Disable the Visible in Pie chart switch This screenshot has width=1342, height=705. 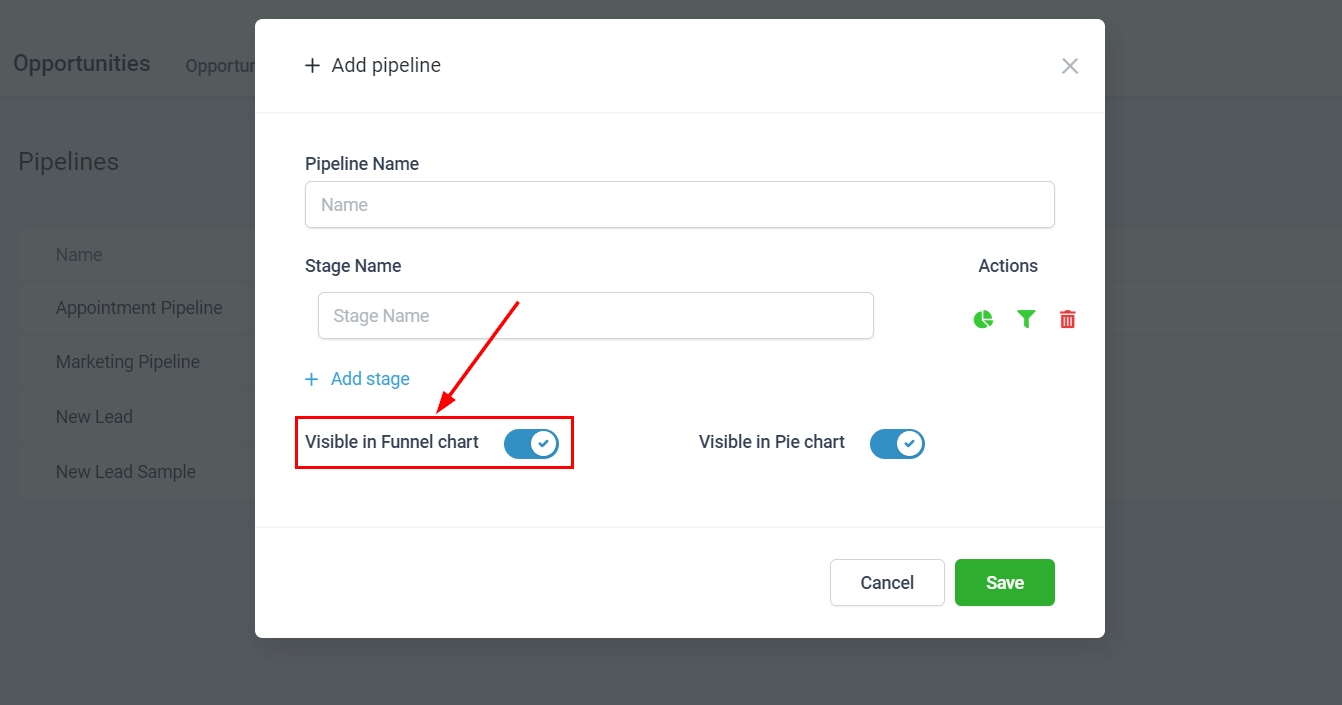(897, 443)
